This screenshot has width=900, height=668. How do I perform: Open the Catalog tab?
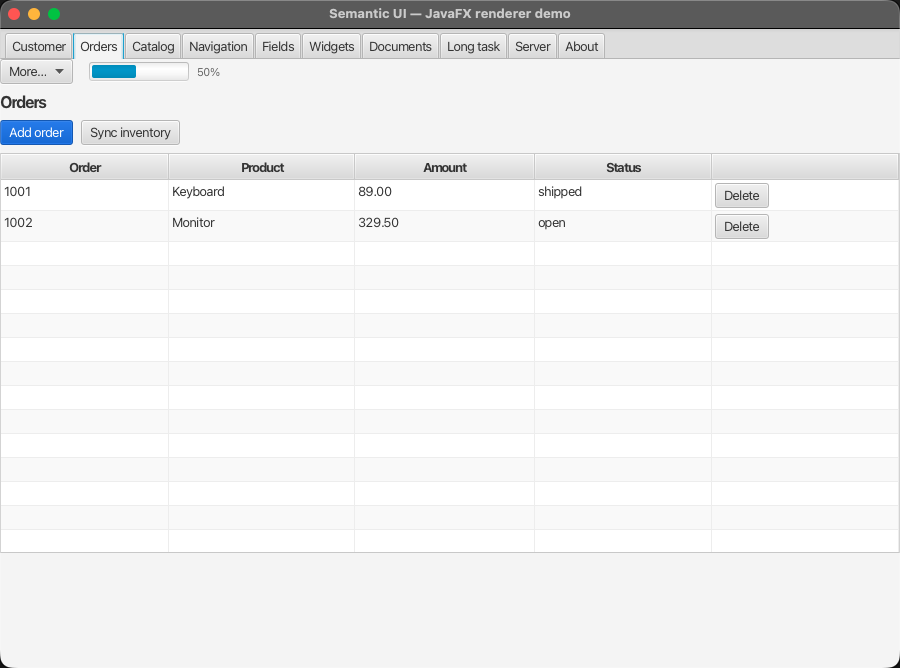[153, 46]
